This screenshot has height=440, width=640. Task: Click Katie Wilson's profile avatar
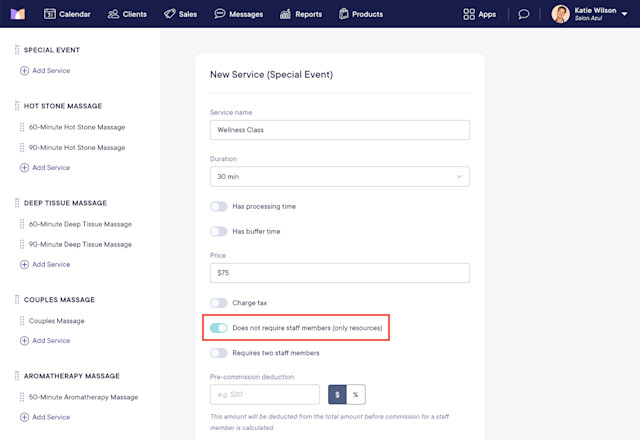pos(560,14)
